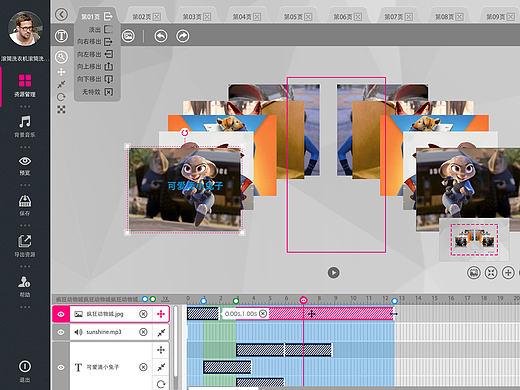The height and width of the screenshot is (390, 520).
Task: Switch to the 第02页 tab
Action: tap(142, 17)
